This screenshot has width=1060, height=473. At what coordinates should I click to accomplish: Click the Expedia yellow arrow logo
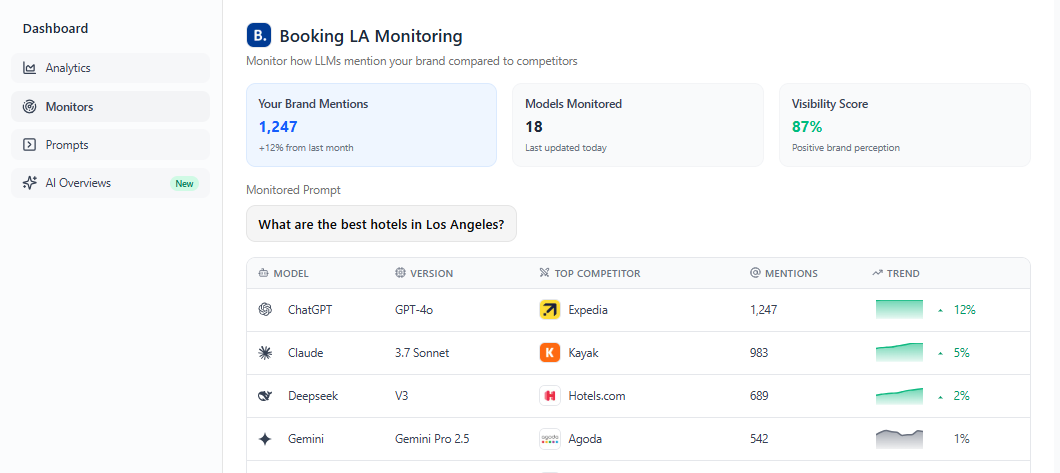(550, 309)
